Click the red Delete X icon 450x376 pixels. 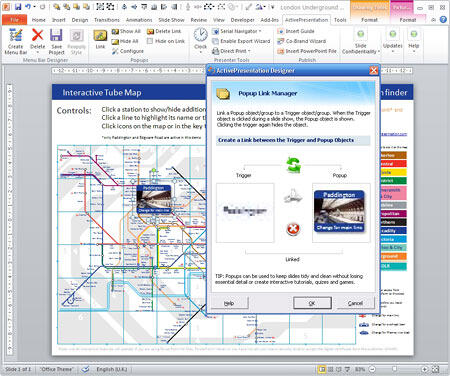tap(37, 35)
